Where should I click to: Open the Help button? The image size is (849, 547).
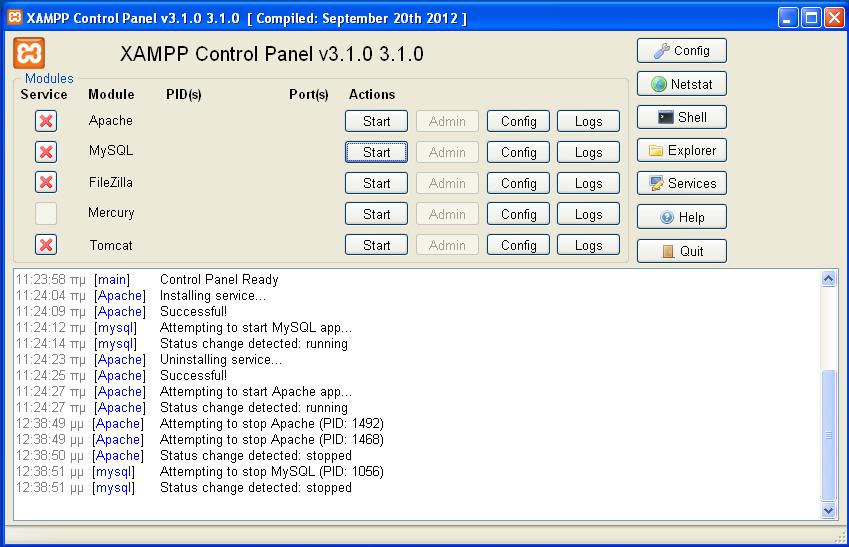tap(682, 217)
